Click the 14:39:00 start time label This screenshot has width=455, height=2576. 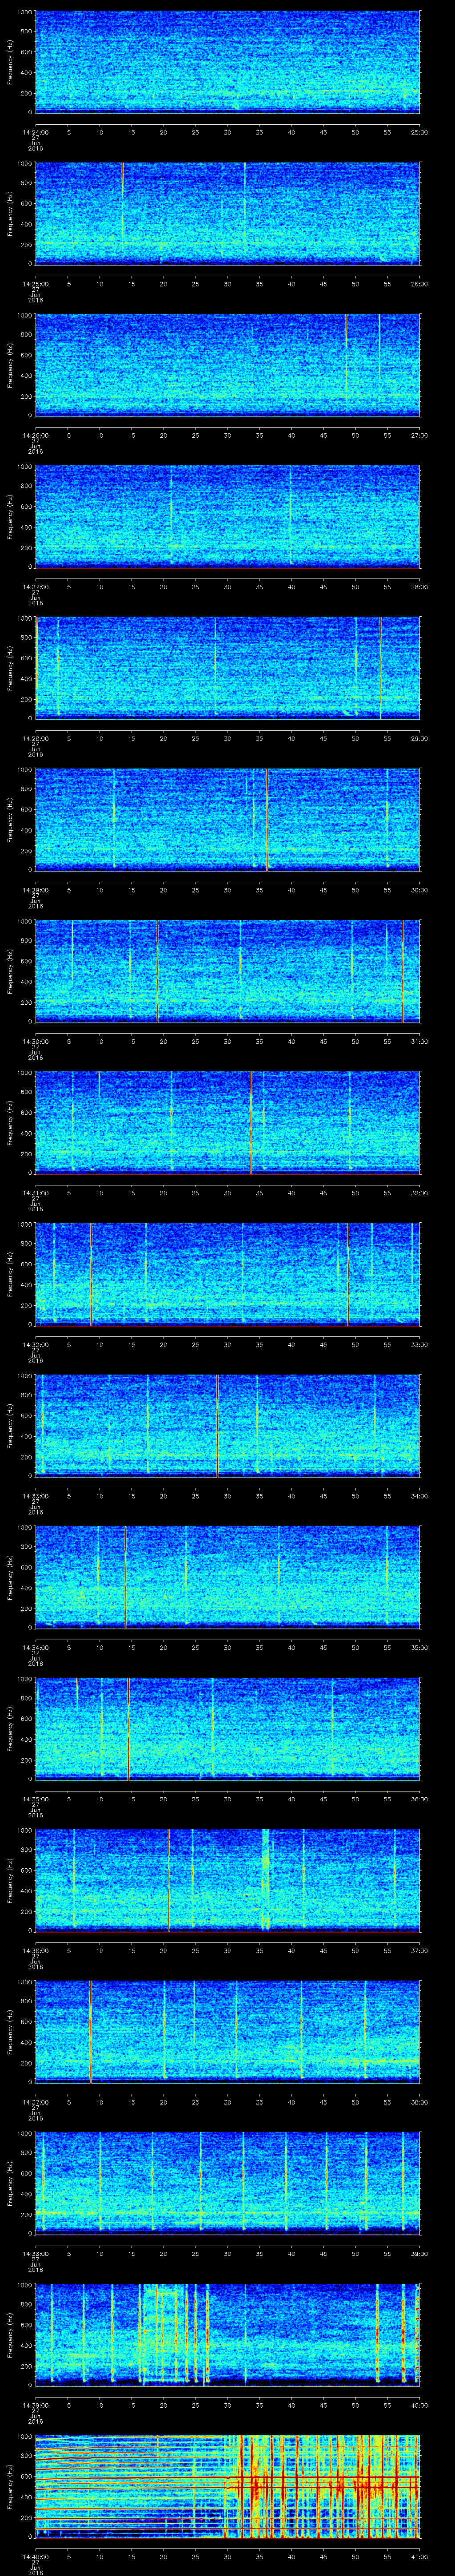point(35,2404)
